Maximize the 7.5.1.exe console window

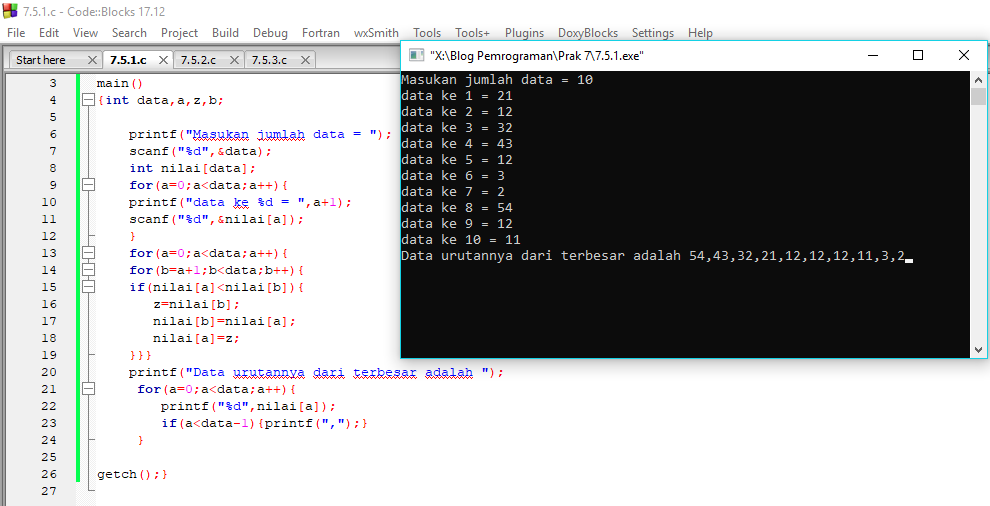[x=918, y=56]
